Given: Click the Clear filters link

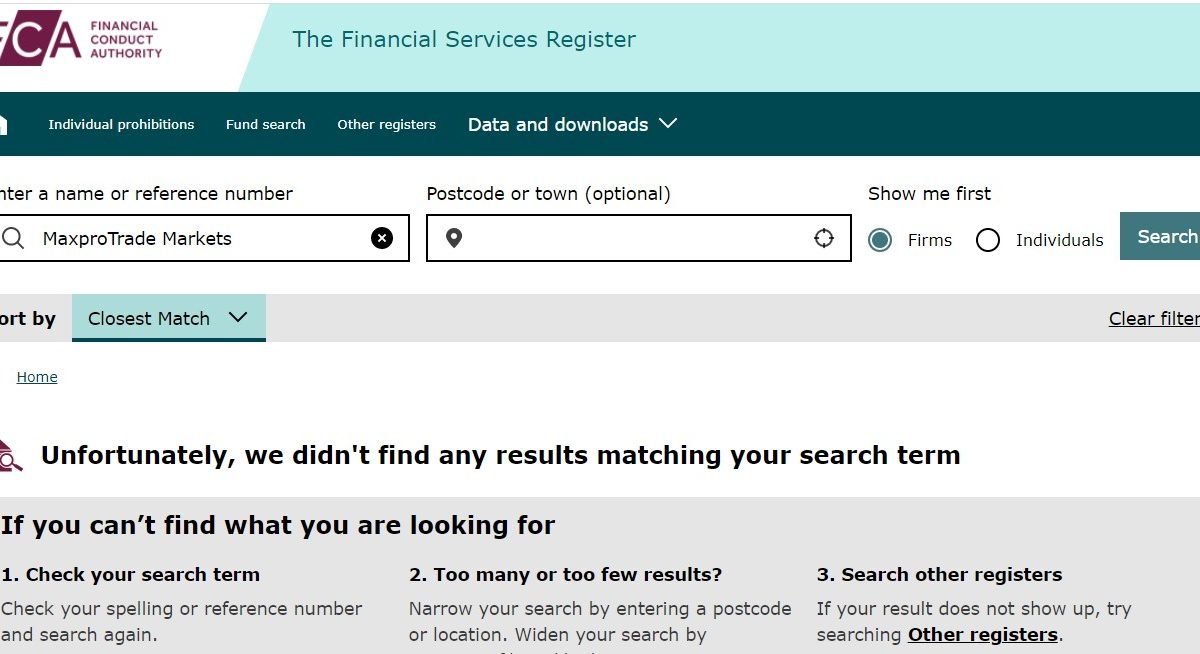Looking at the screenshot, I should 1154,319.
